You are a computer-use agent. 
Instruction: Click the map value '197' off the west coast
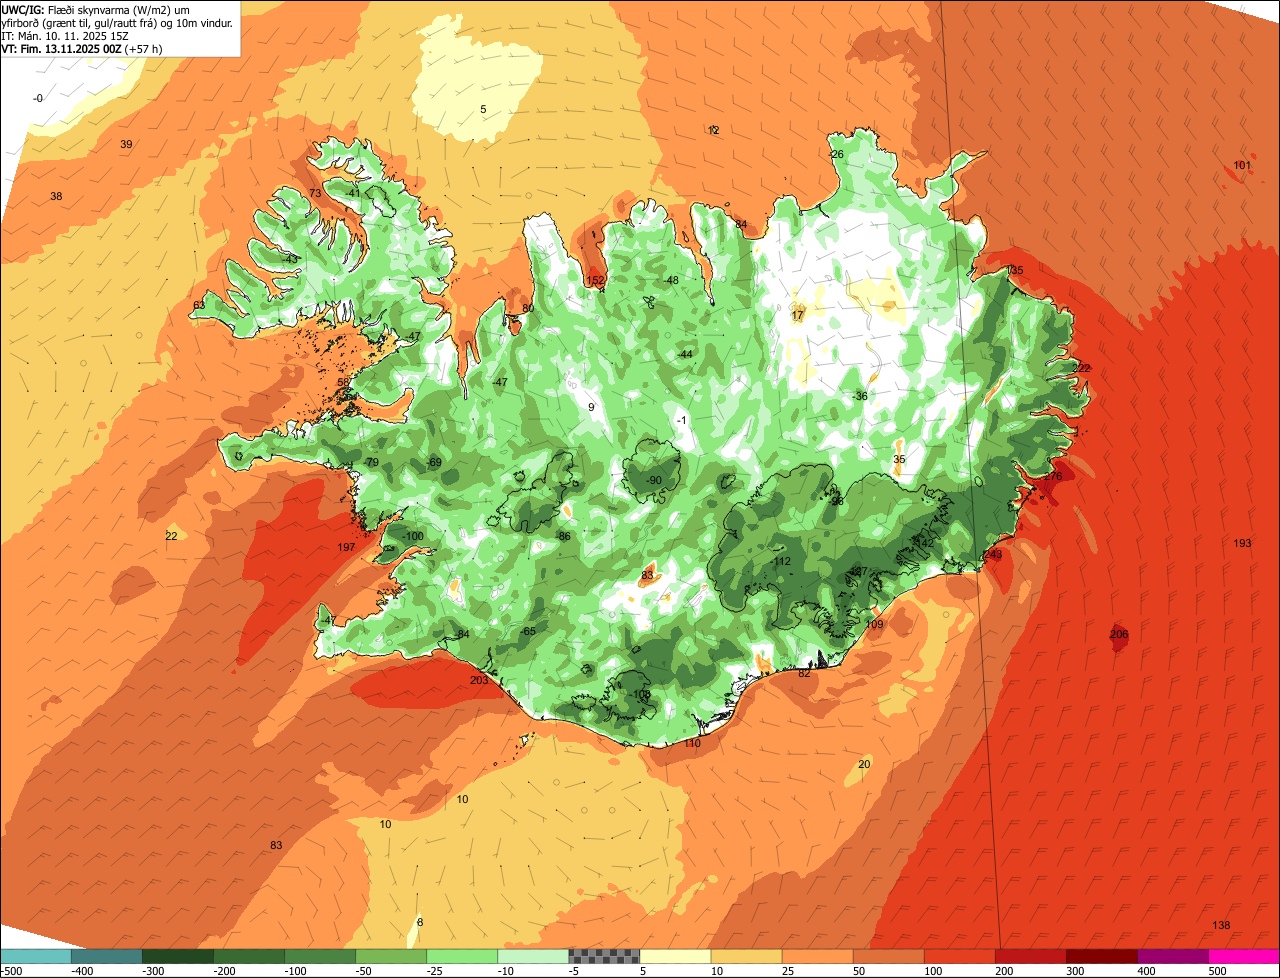click(346, 547)
